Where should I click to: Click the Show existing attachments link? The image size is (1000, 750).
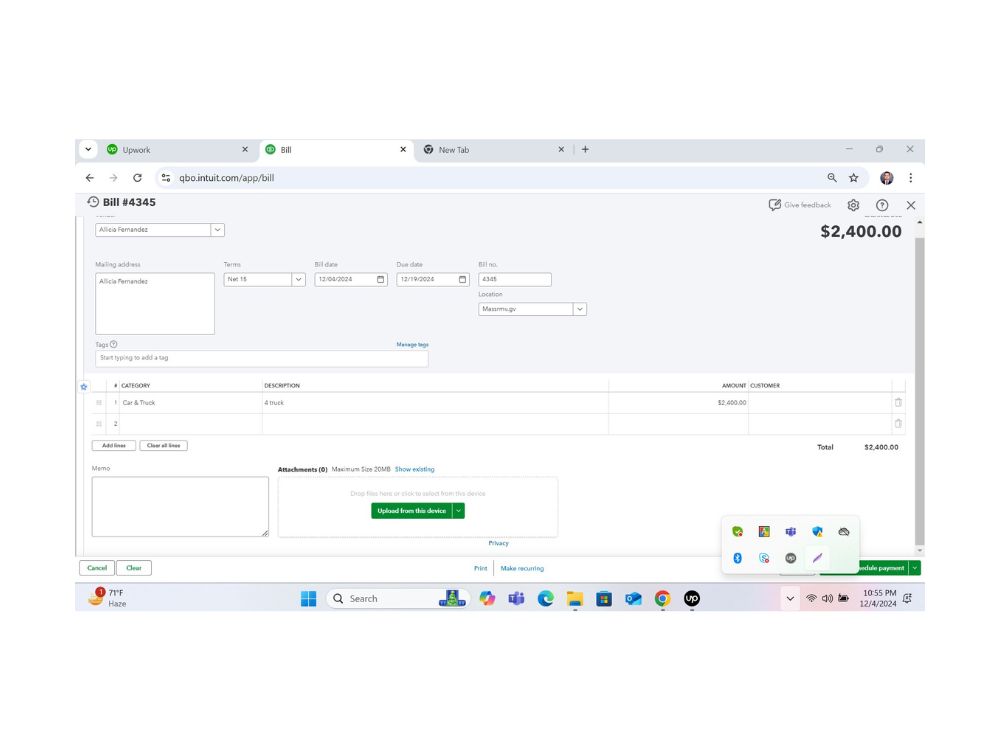click(x=415, y=469)
